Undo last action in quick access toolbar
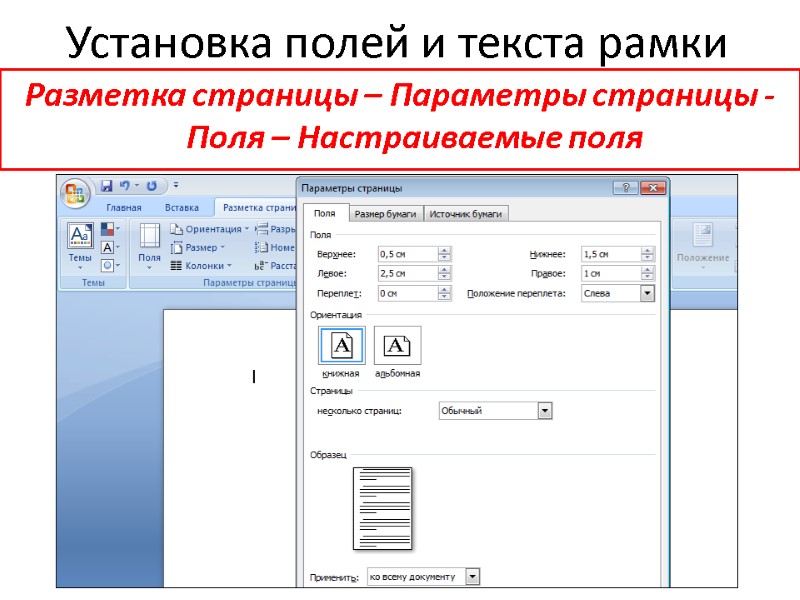 (124, 186)
